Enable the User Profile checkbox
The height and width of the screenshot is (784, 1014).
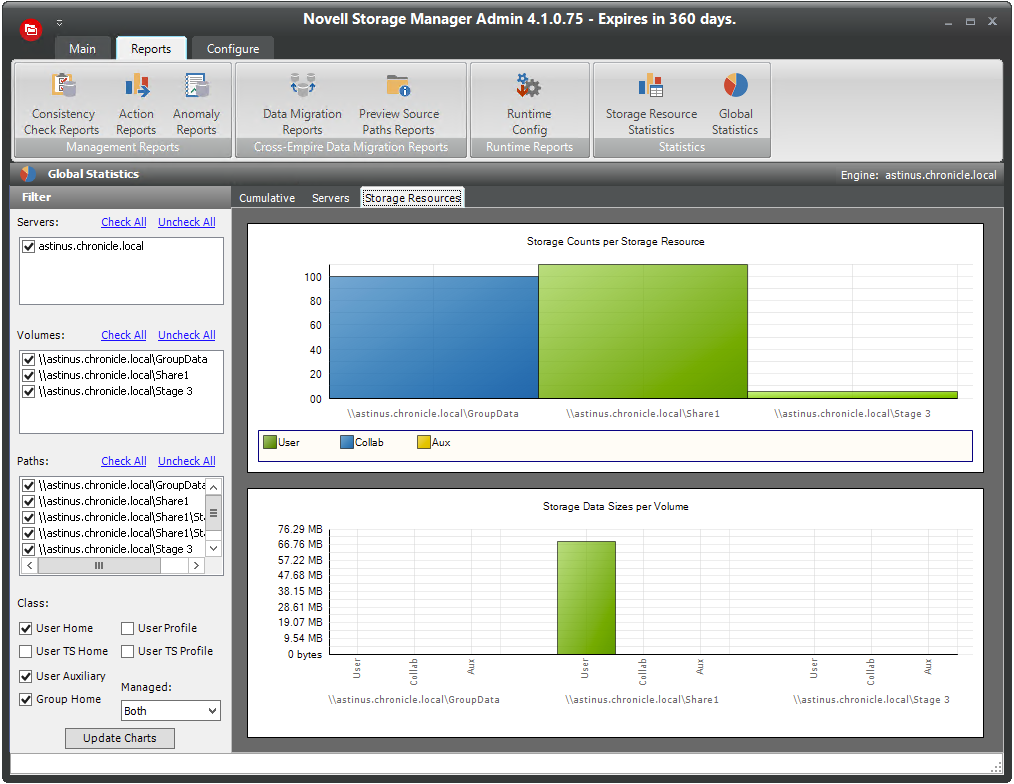(128, 629)
